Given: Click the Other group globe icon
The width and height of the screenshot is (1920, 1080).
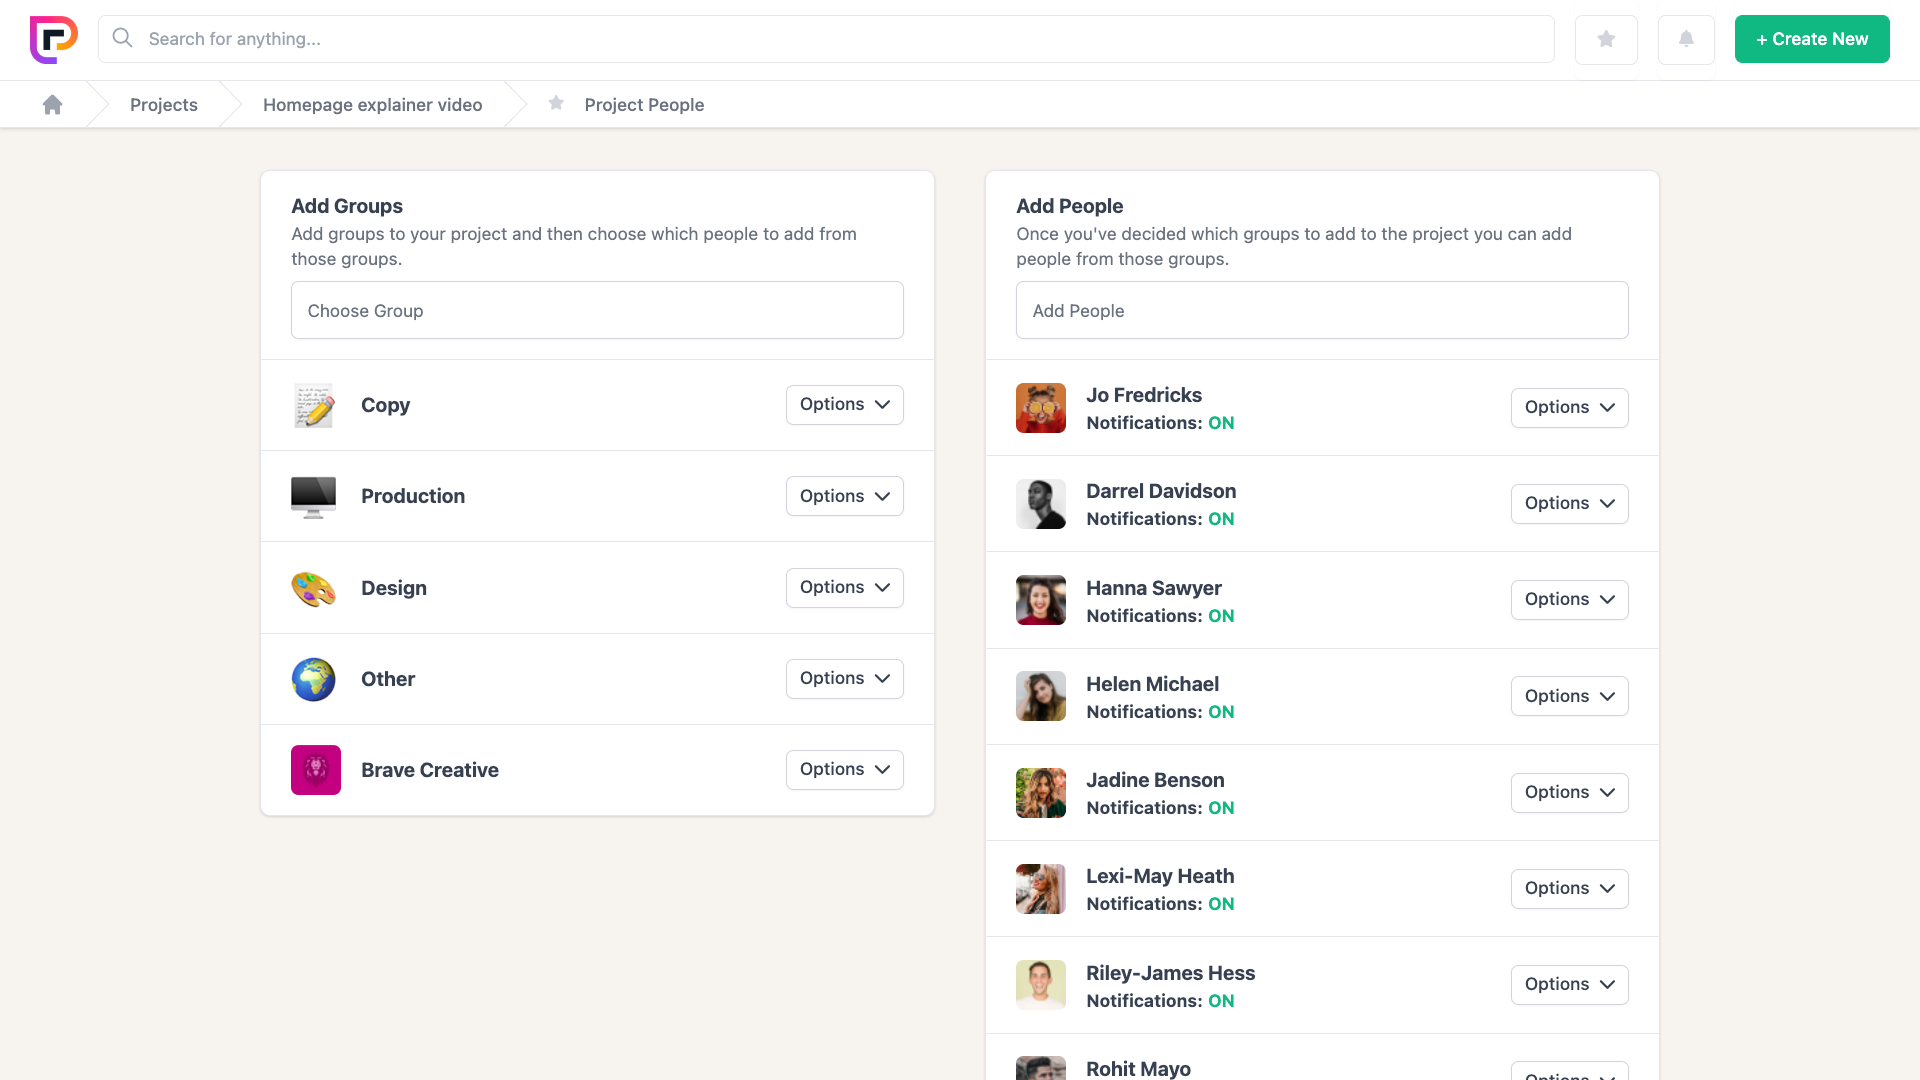Looking at the screenshot, I should (314, 679).
